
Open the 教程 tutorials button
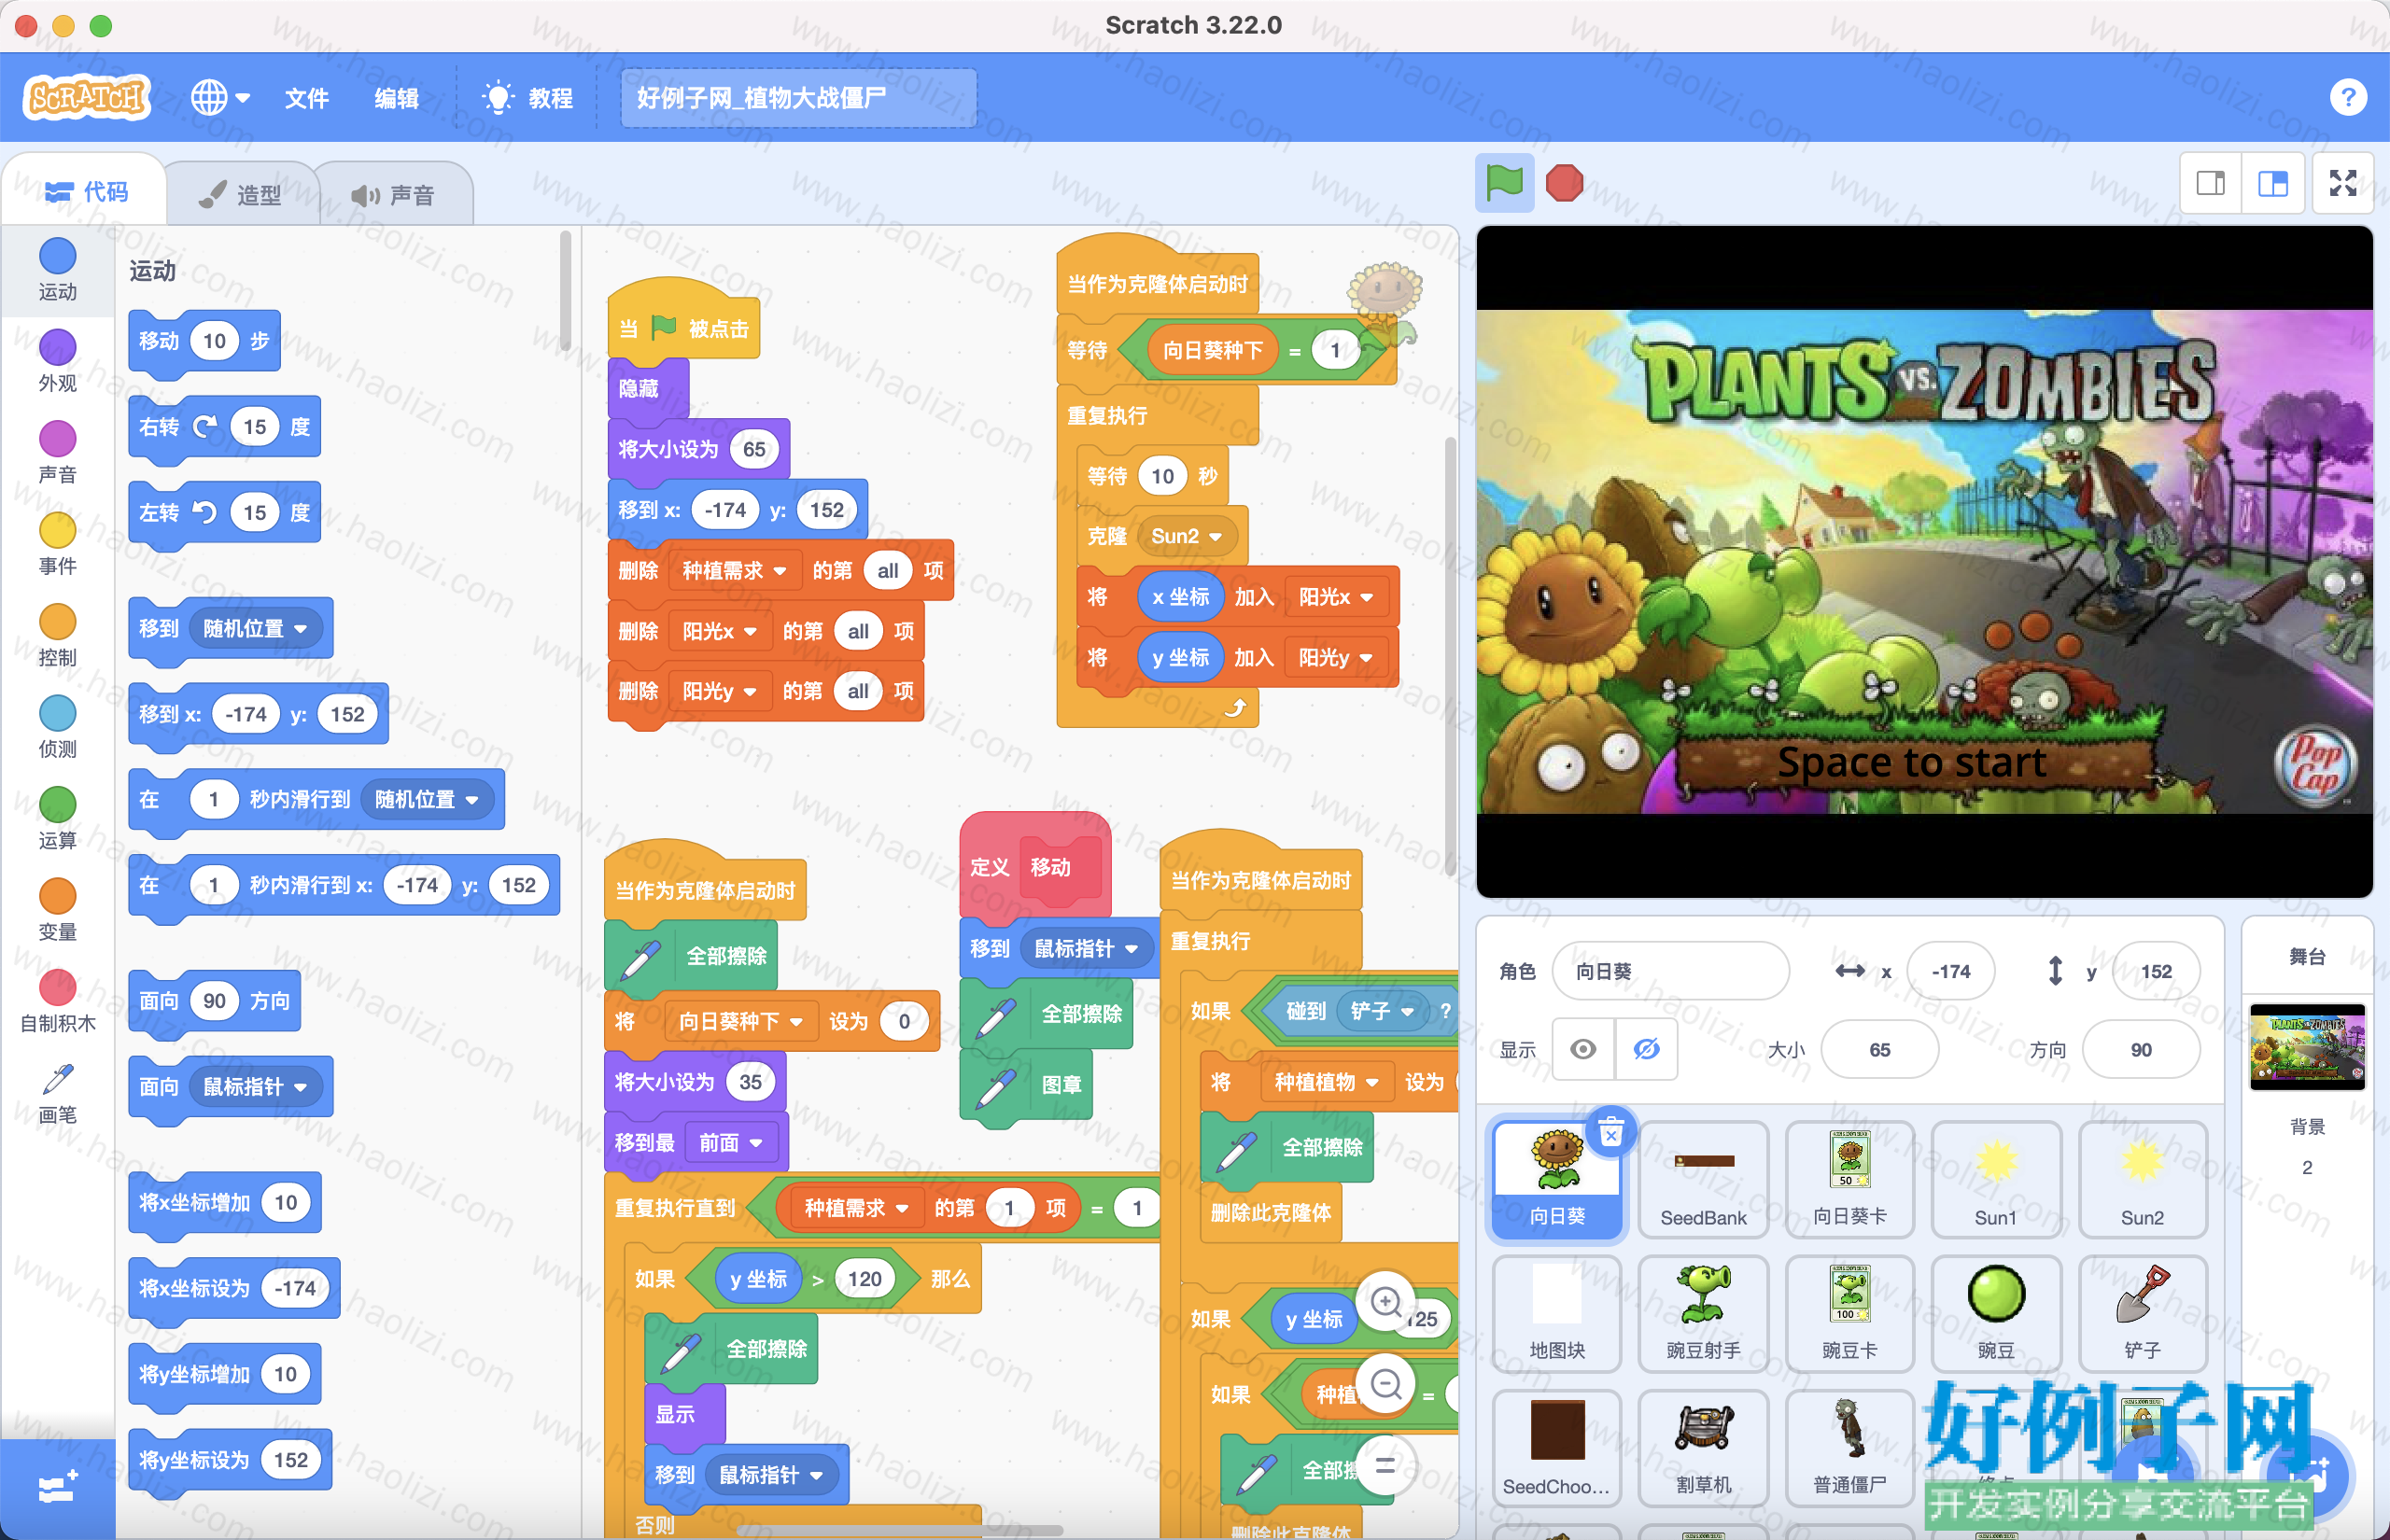point(528,98)
